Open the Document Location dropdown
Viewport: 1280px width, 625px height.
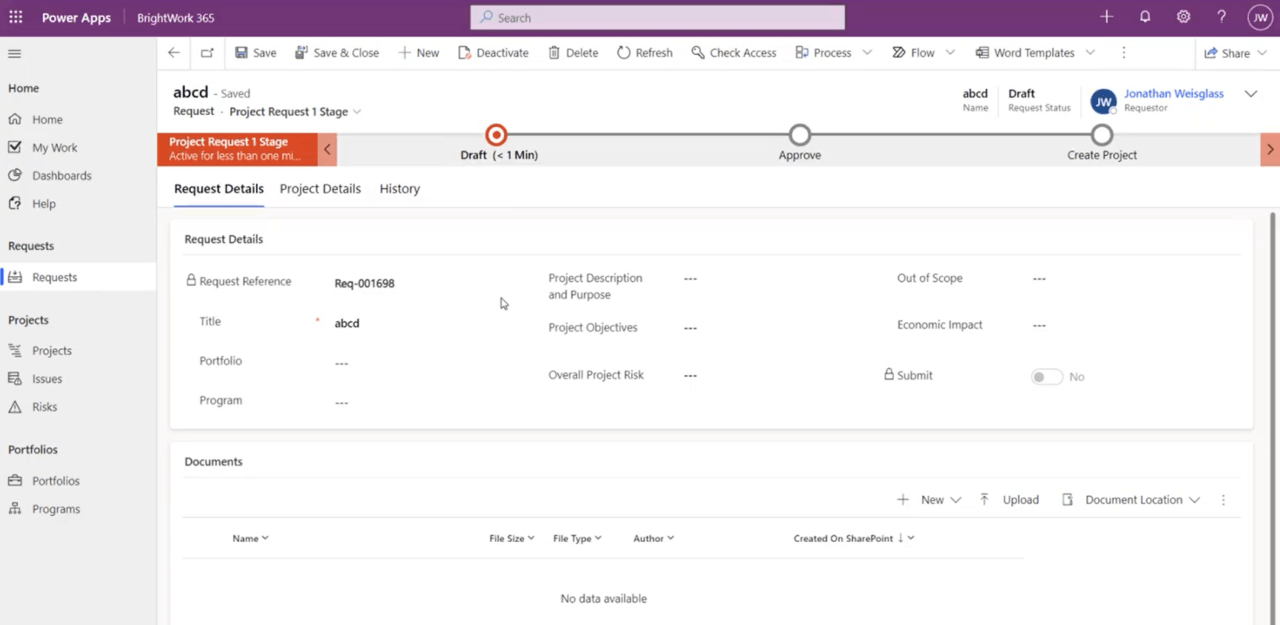(x=1140, y=499)
